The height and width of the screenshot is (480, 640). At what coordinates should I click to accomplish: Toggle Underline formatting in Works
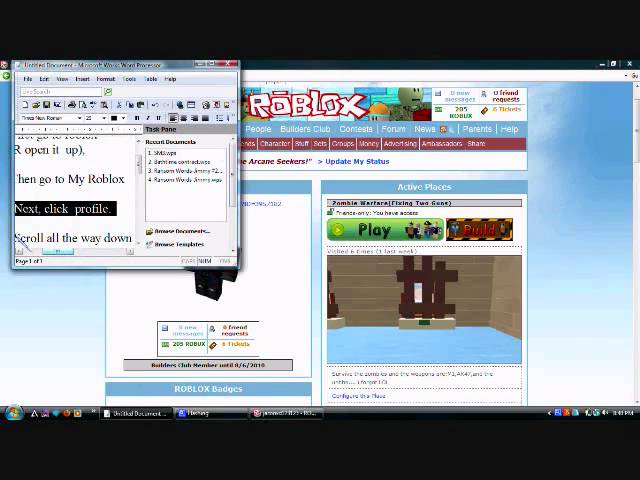[158, 118]
